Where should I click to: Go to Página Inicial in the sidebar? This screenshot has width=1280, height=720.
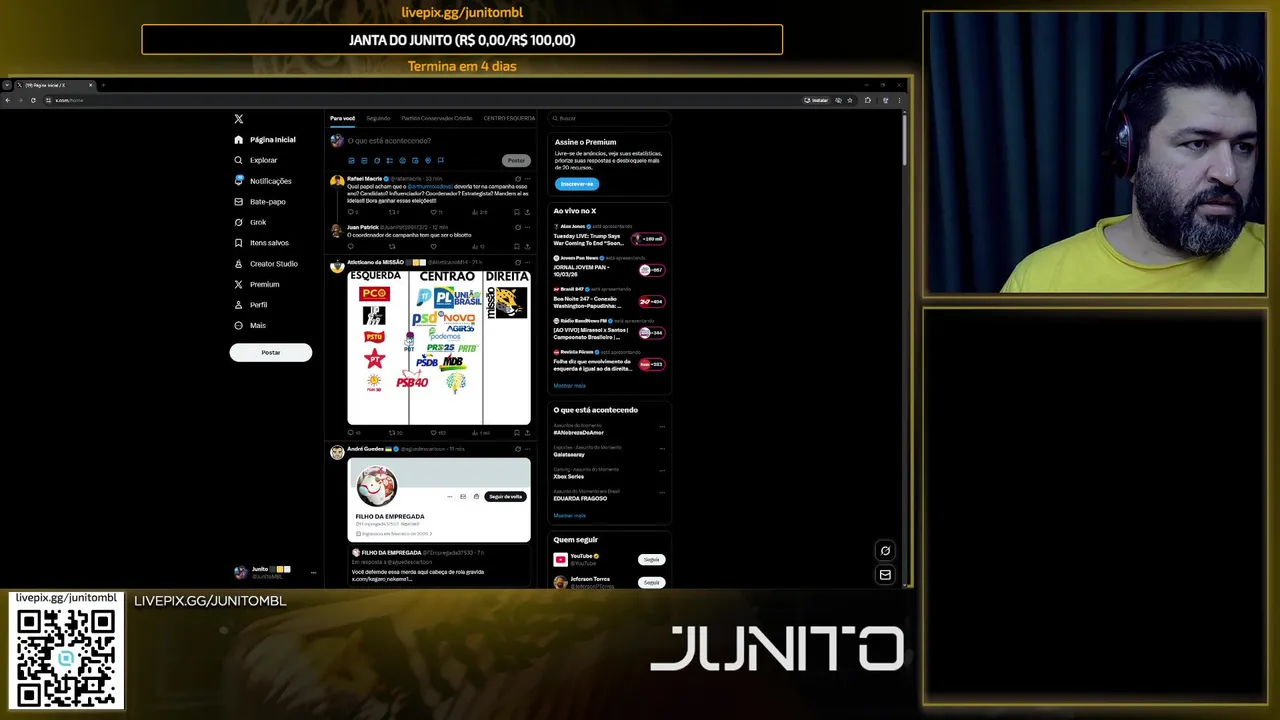(x=265, y=140)
